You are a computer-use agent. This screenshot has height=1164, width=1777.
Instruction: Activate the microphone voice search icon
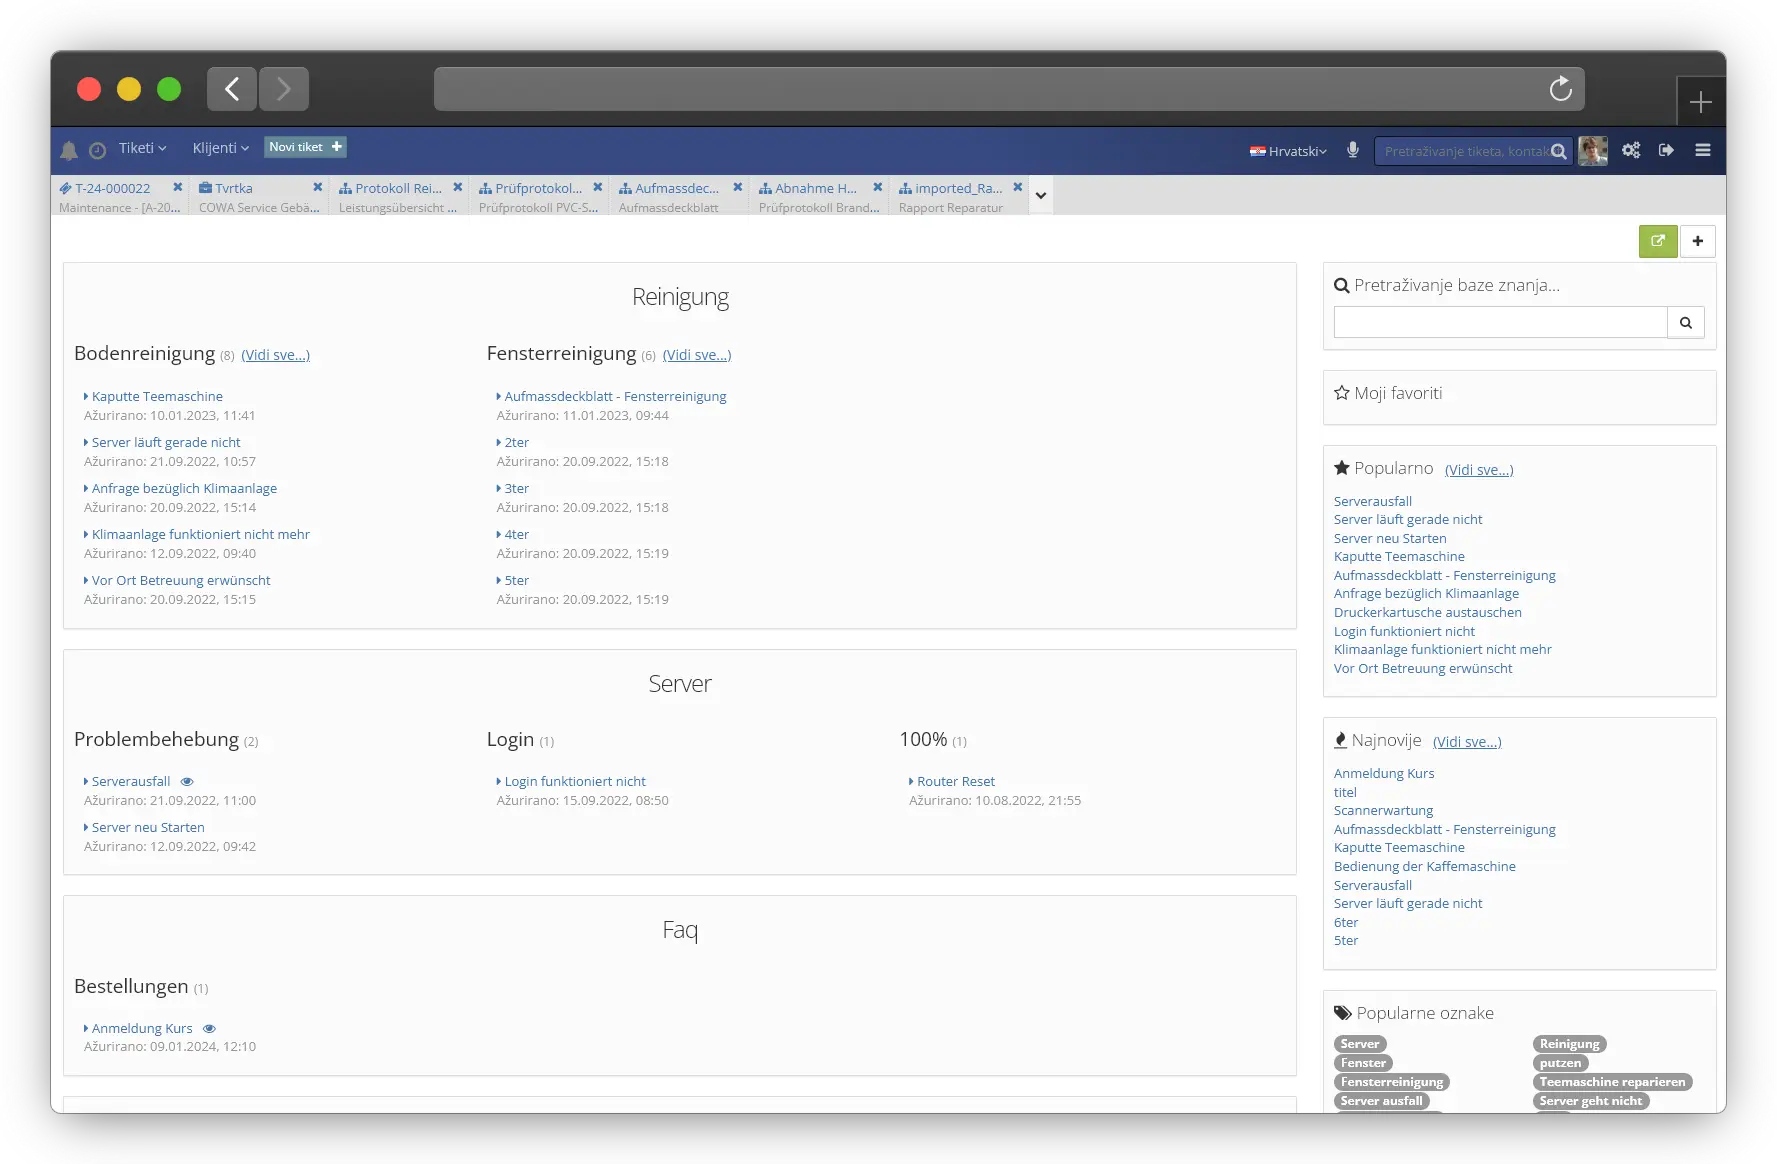pyautogui.click(x=1352, y=150)
